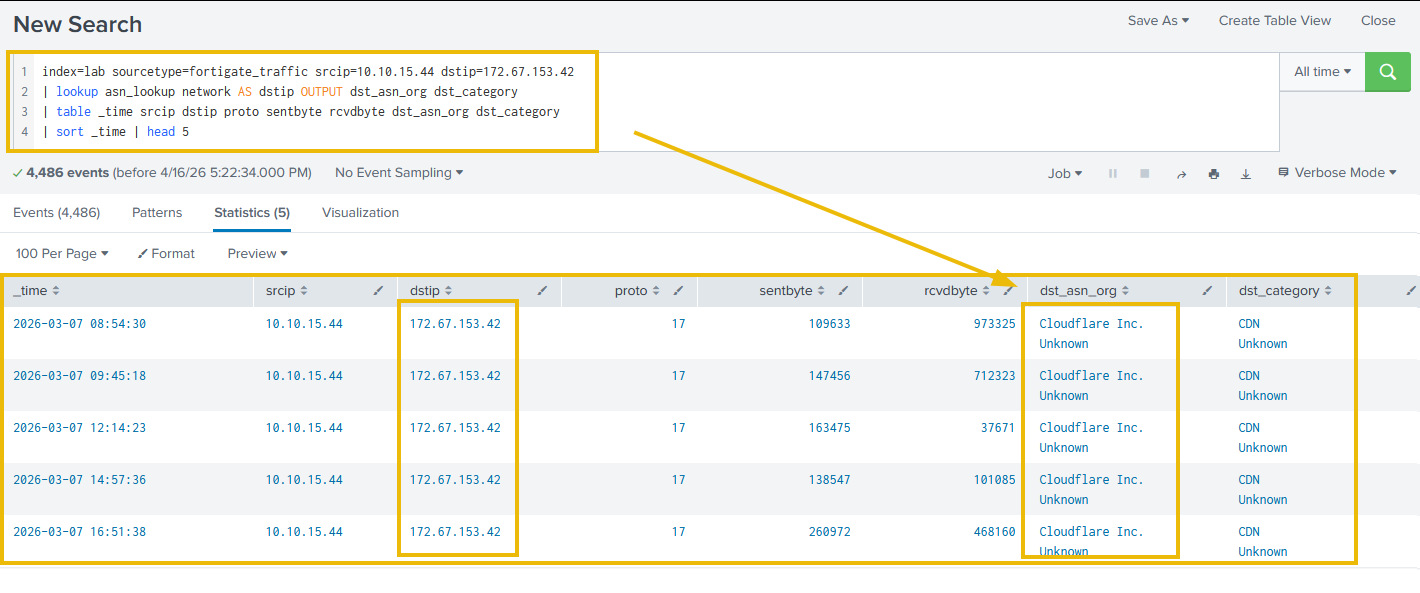
Task: Open the Format options menu
Action: tap(166, 254)
